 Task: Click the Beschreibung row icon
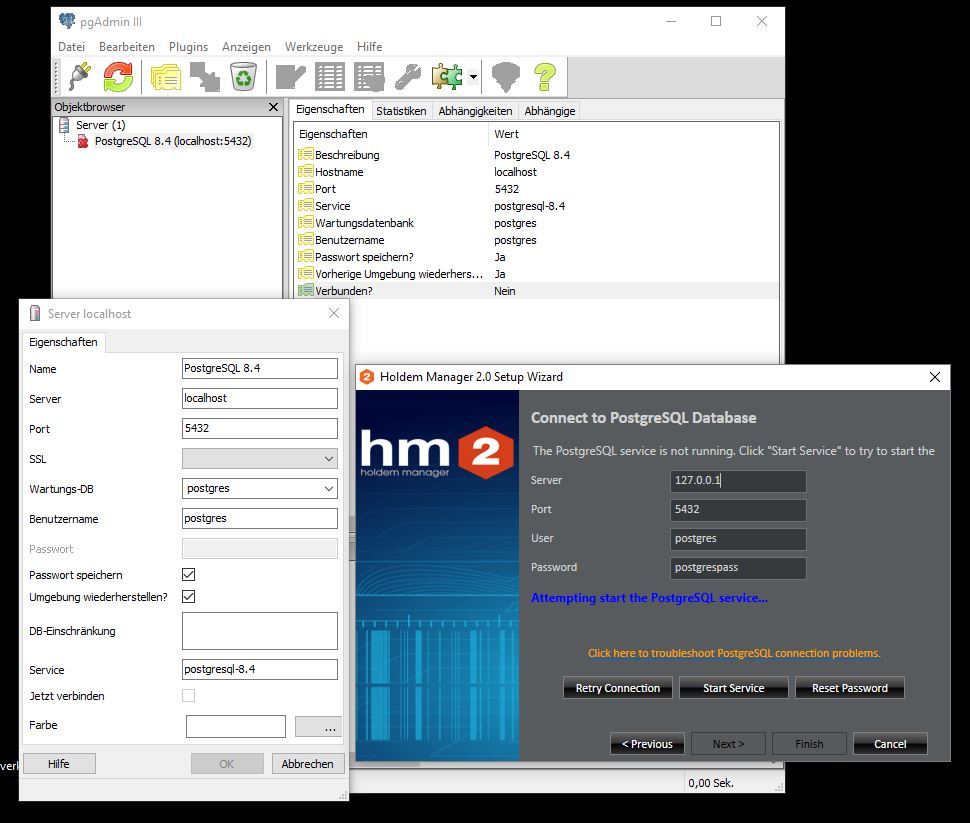tap(305, 154)
